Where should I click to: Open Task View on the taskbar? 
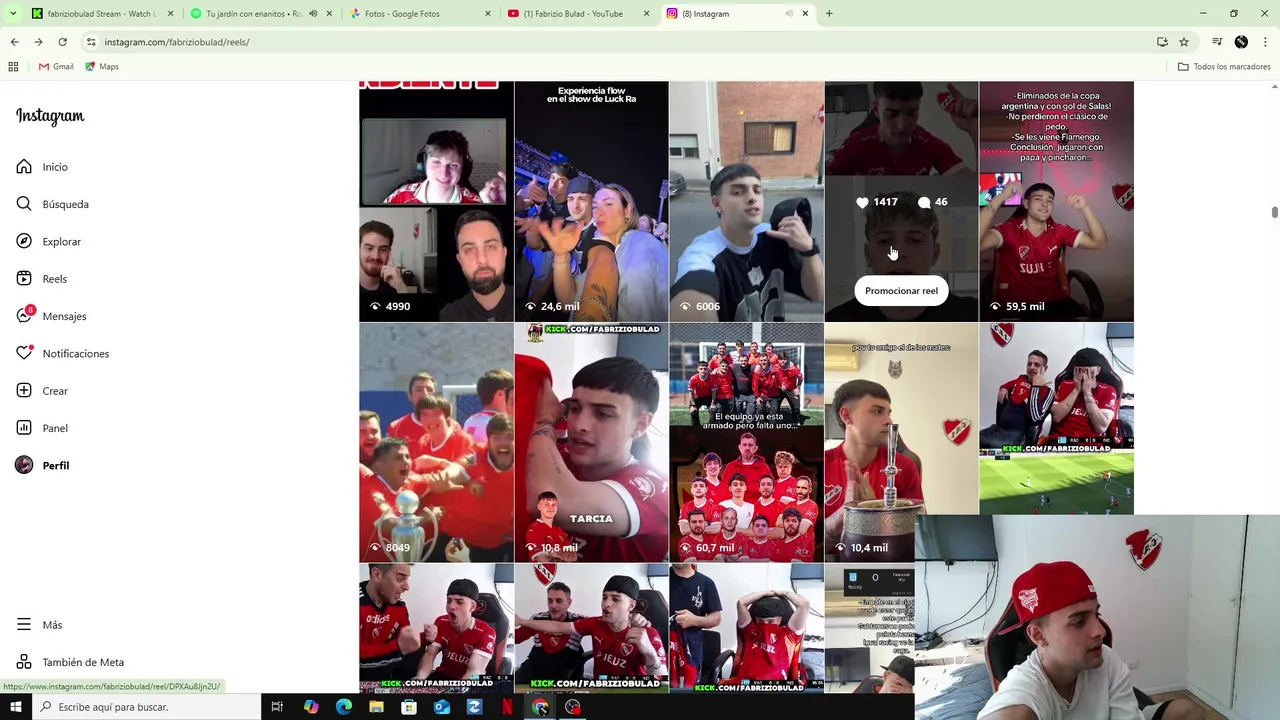(x=277, y=707)
